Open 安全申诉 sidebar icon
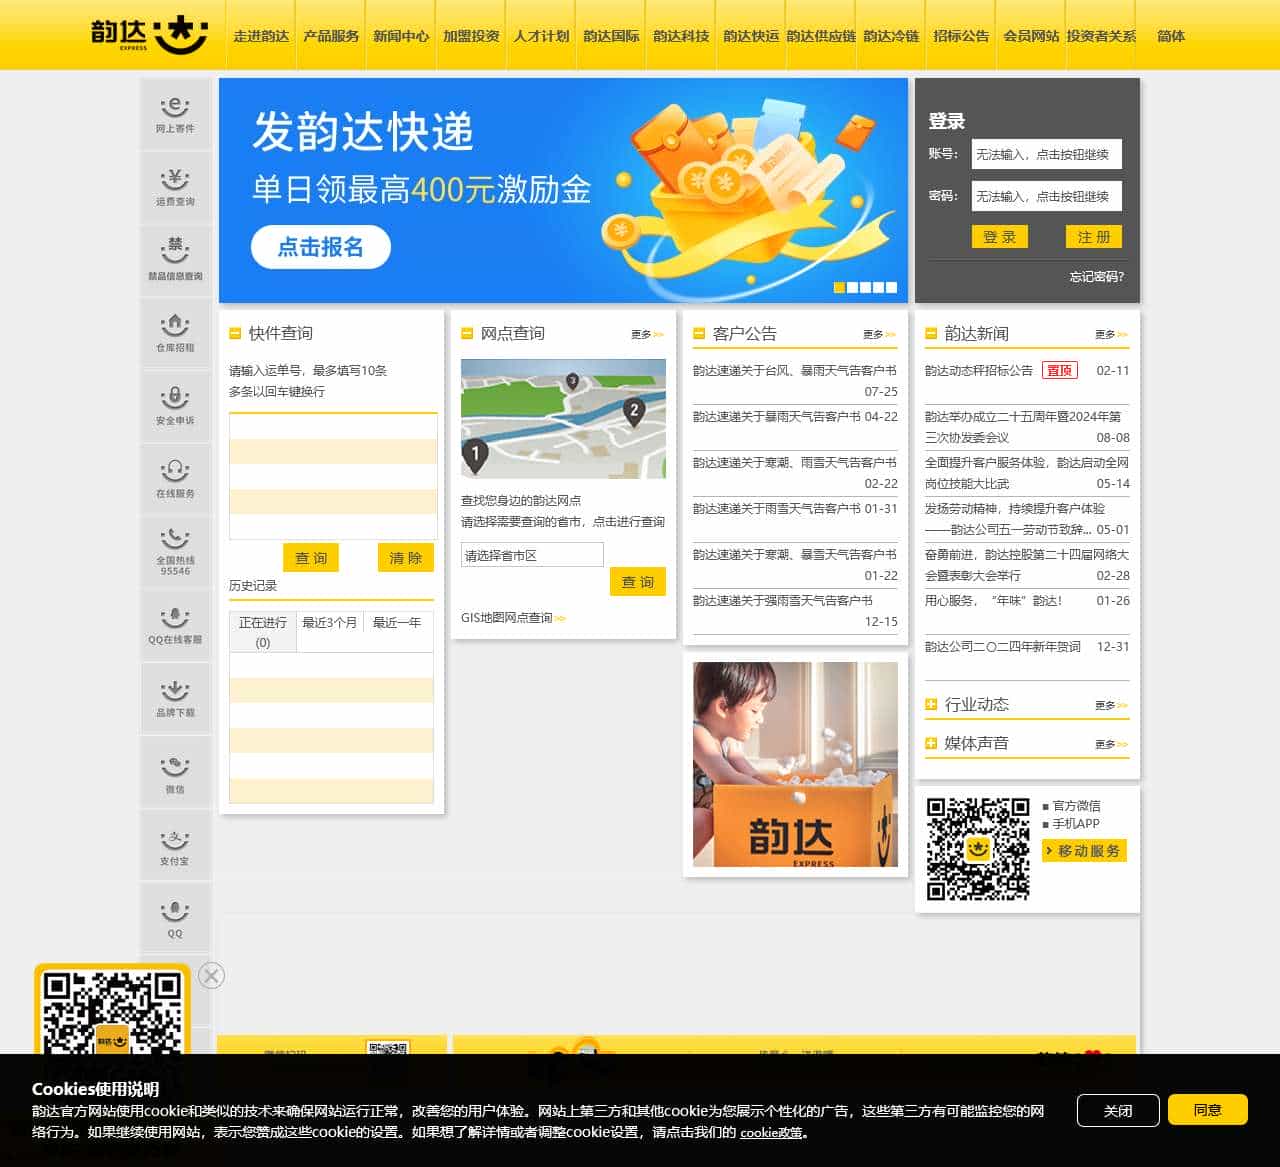 coord(175,406)
